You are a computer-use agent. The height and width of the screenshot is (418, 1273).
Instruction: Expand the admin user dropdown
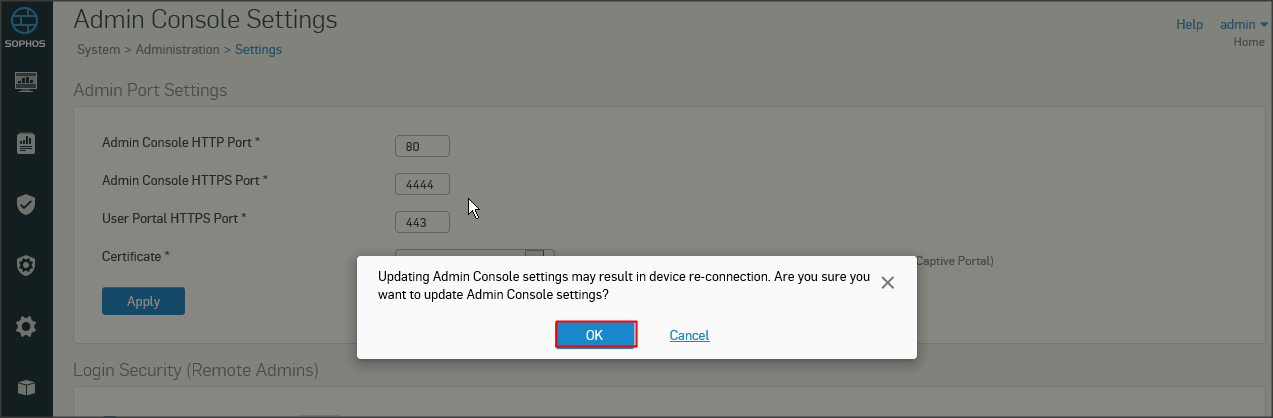pyautogui.click(x=1243, y=24)
